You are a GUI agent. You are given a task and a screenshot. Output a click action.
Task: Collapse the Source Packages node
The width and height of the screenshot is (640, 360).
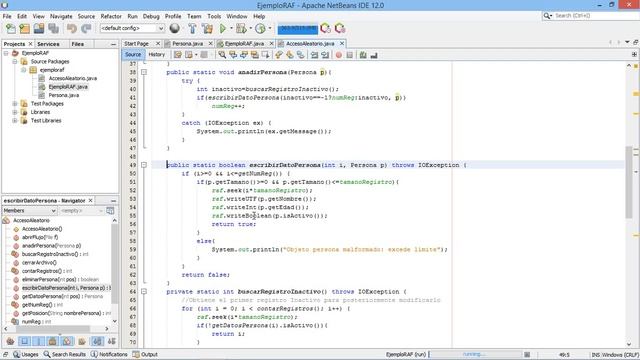15,62
